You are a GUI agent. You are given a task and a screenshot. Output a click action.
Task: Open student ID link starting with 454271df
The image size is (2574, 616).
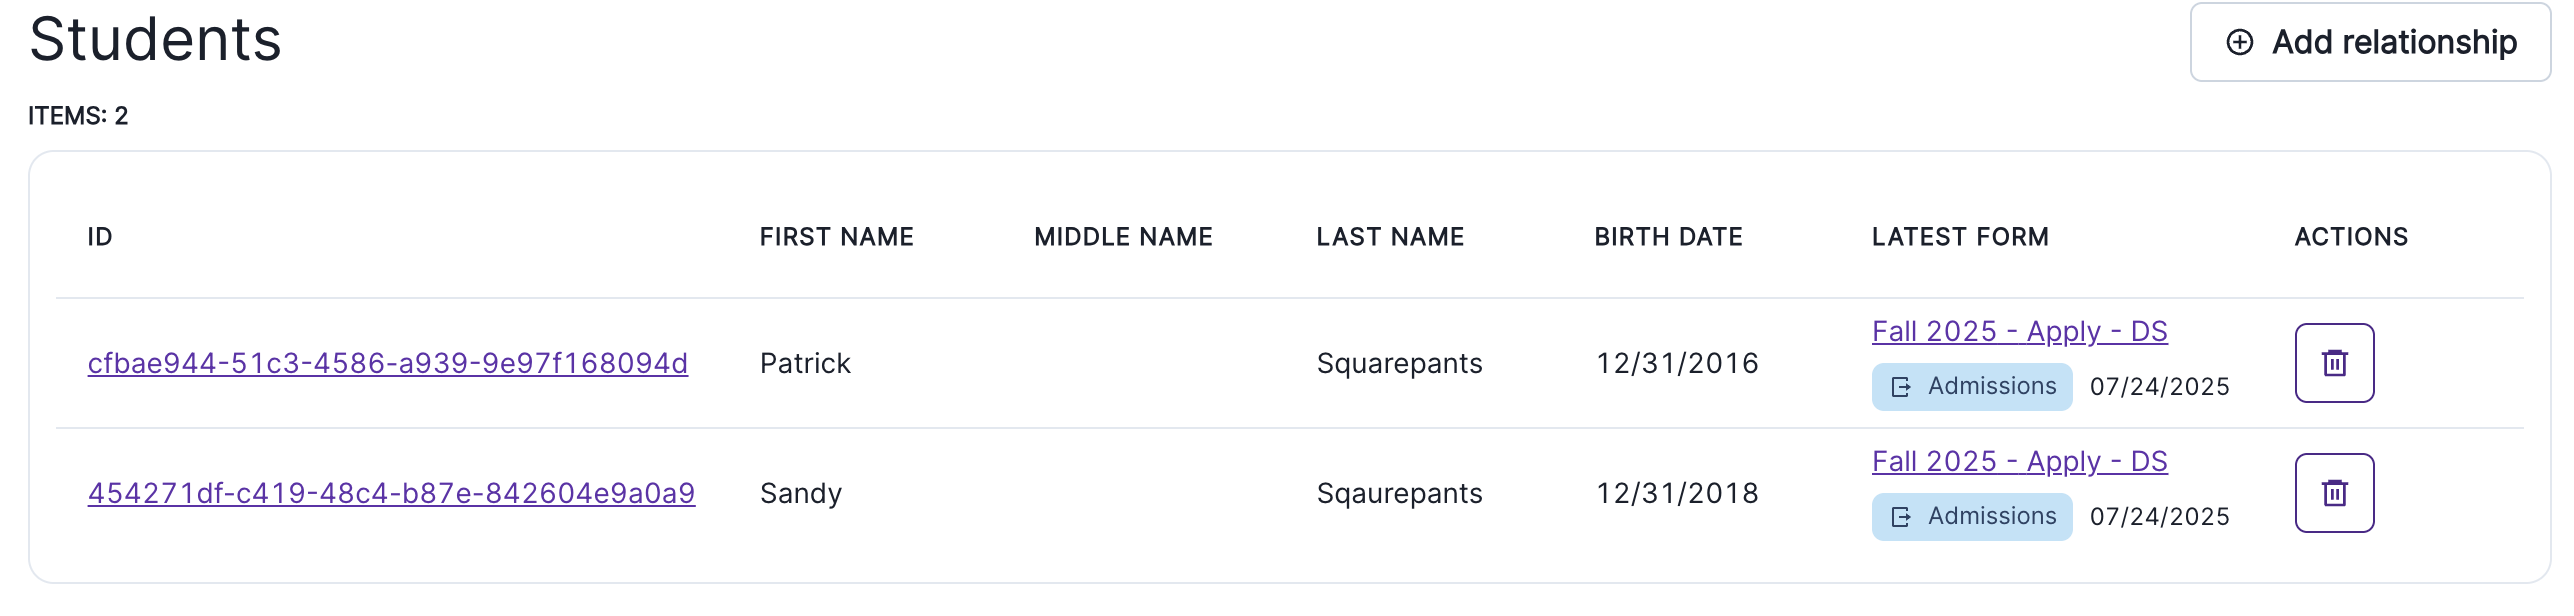pos(391,493)
